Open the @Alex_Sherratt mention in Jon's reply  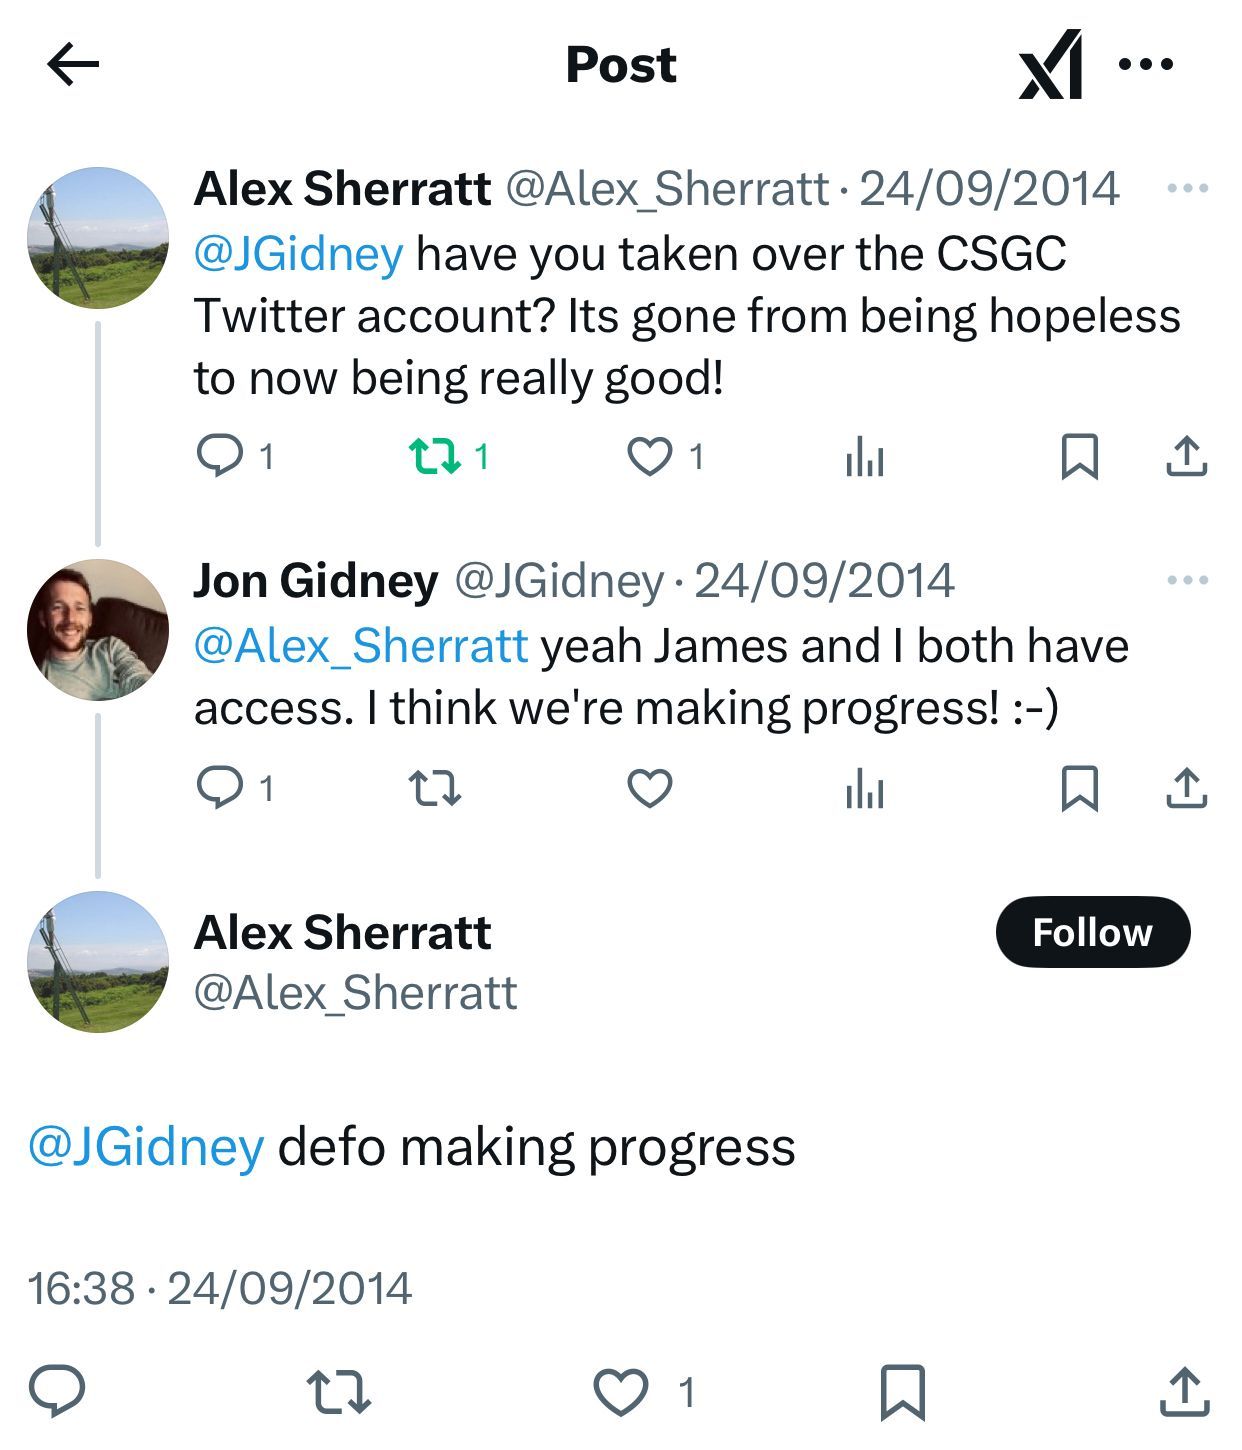pos(360,646)
